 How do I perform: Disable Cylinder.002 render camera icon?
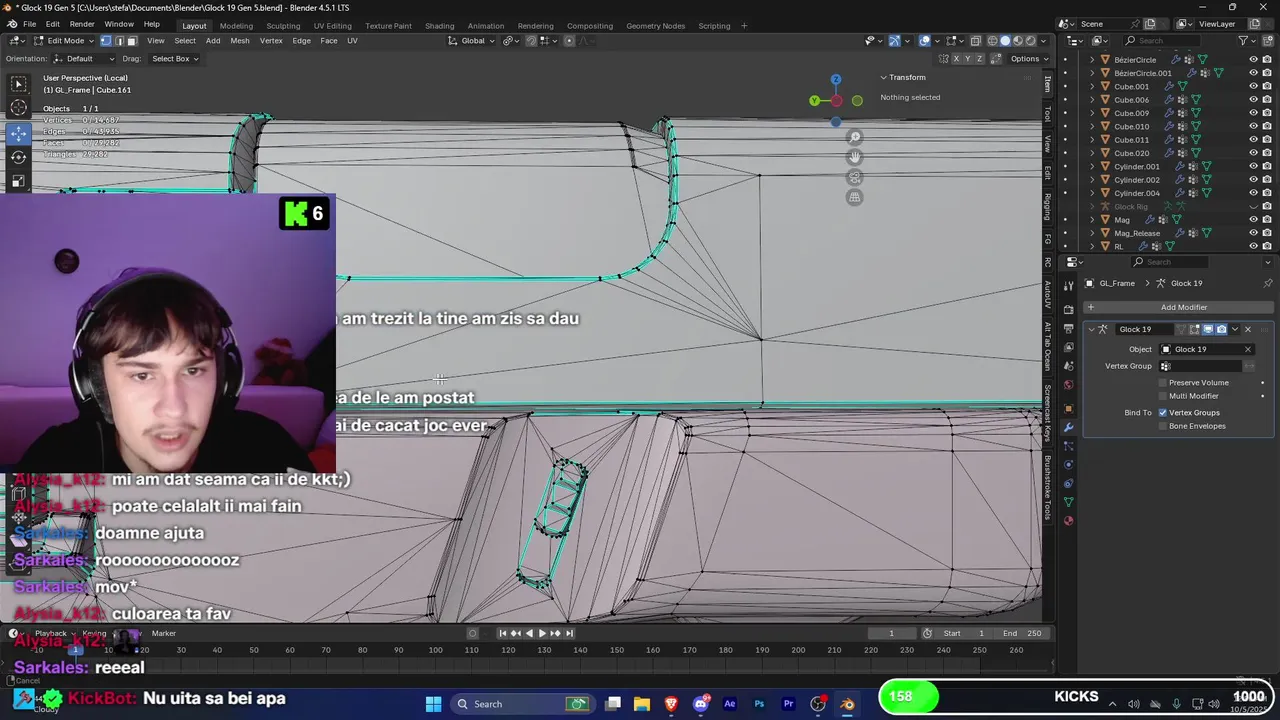tap(1267, 180)
